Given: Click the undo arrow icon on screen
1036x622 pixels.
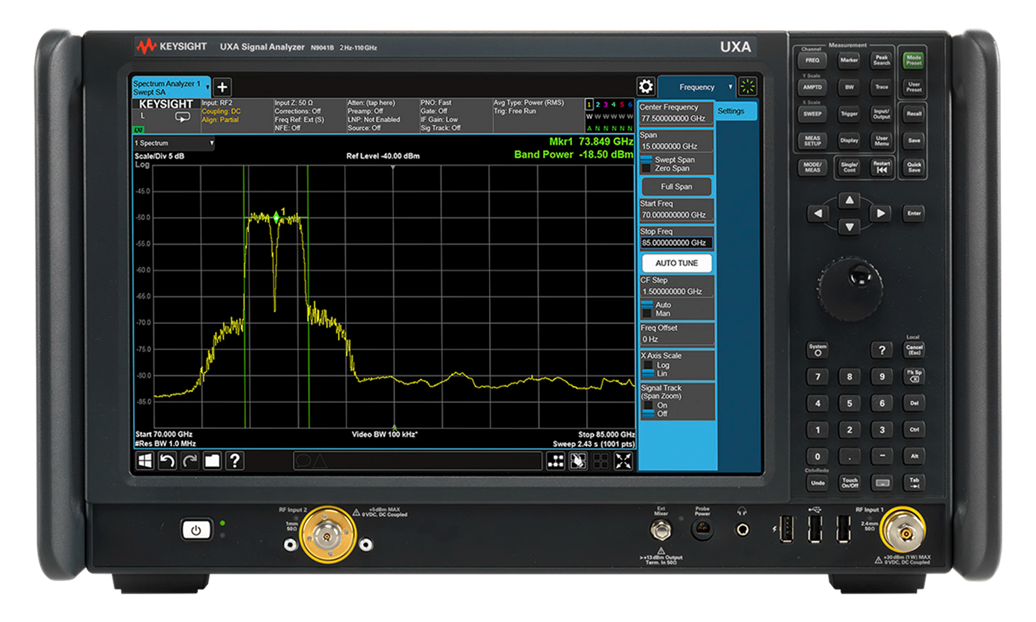Looking at the screenshot, I should (167, 461).
